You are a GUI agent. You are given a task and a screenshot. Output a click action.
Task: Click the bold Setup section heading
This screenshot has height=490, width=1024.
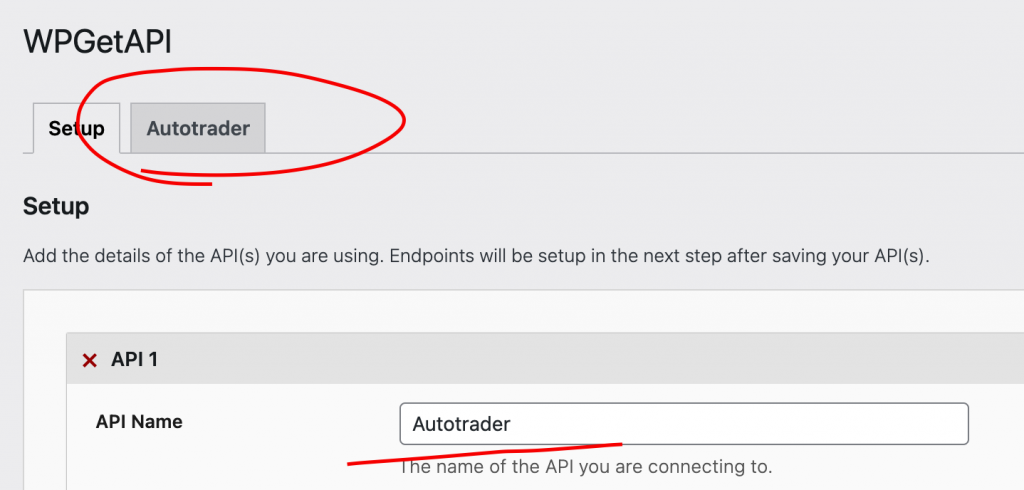point(56,206)
